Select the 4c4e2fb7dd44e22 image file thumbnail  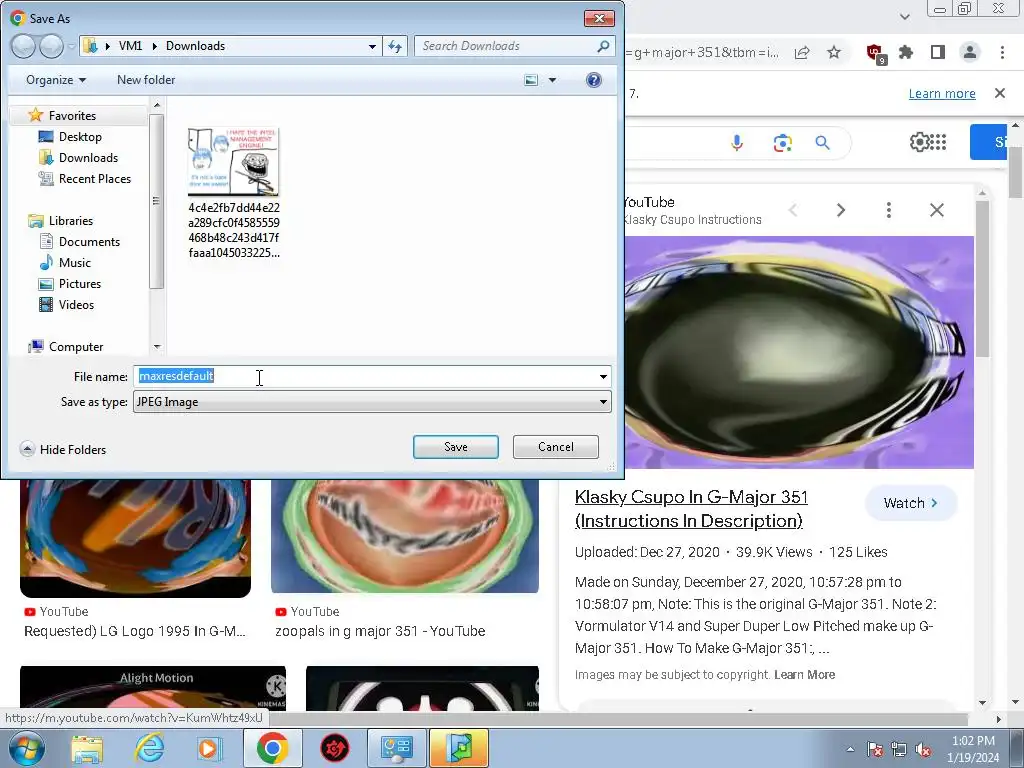(x=233, y=162)
